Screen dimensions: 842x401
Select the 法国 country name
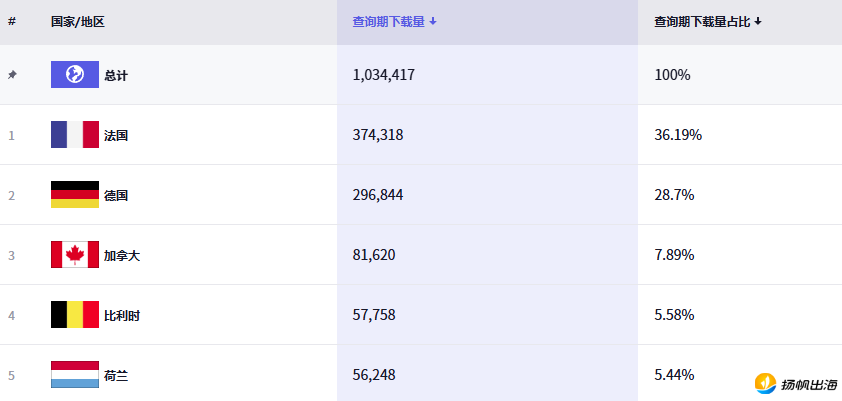pyautogui.click(x=116, y=135)
